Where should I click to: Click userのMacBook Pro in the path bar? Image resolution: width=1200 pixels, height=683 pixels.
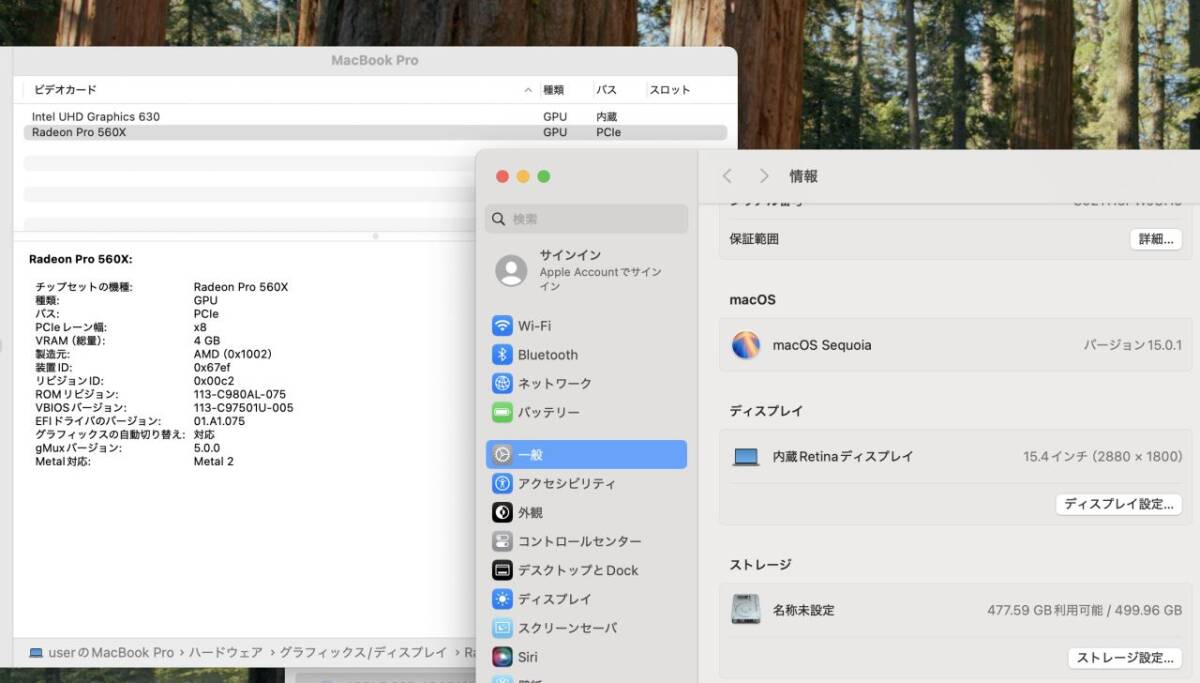click(111, 653)
